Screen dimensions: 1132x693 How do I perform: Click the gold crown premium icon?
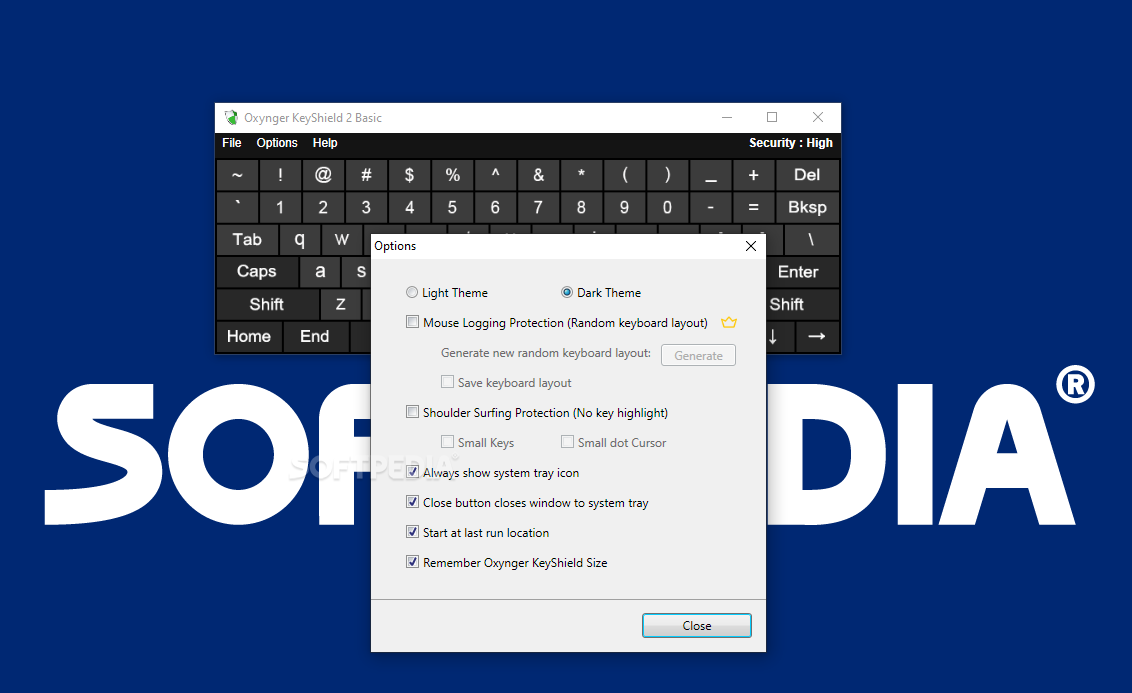pyautogui.click(x=729, y=323)
